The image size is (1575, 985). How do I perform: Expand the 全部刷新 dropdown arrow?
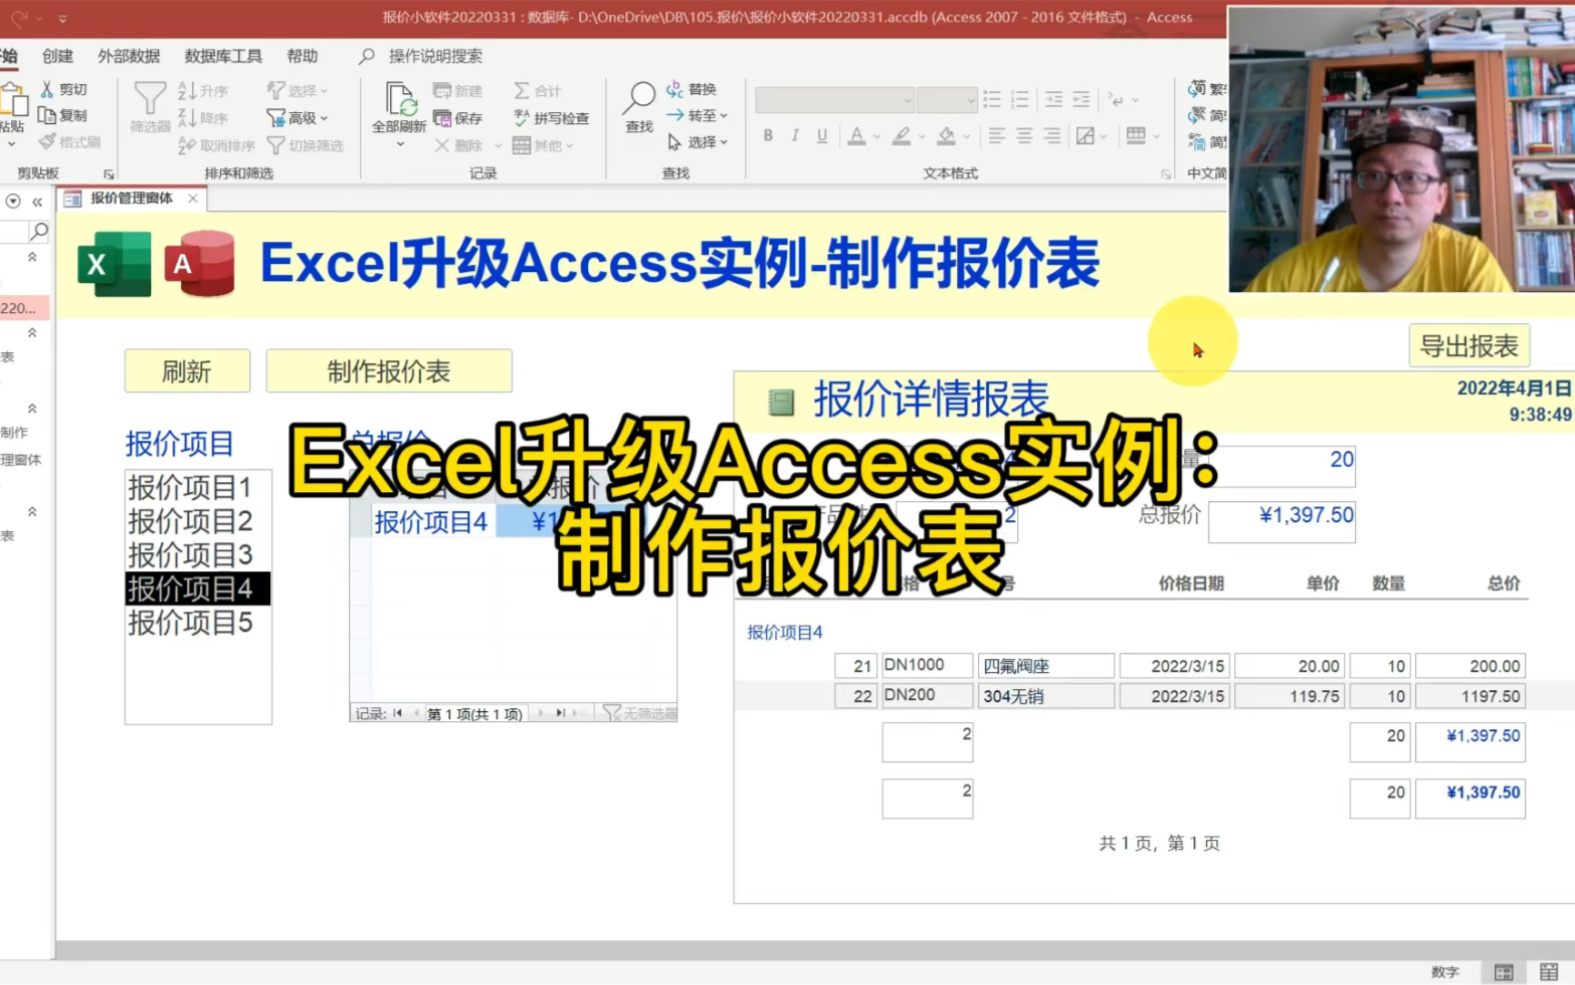pyautogui.click(x=400, y=145)
